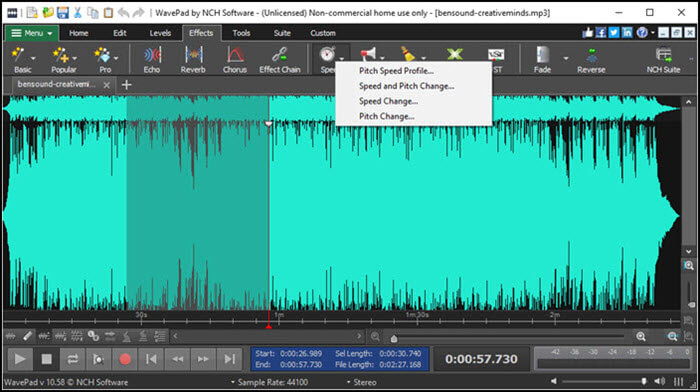This screenshot has height=392, width=700.
Task: Click the Save floppy disk icon
Action: point(63,13)
